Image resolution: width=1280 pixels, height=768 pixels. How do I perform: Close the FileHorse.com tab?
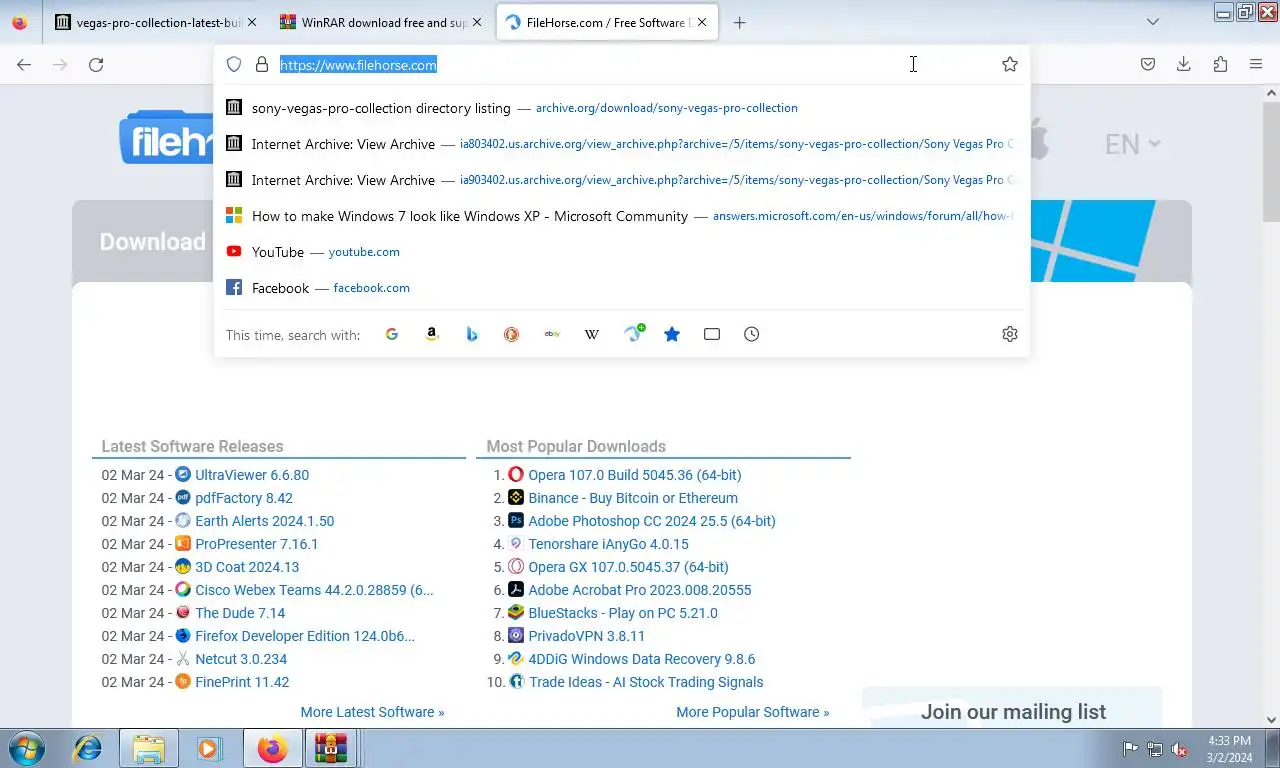(702, 22)
